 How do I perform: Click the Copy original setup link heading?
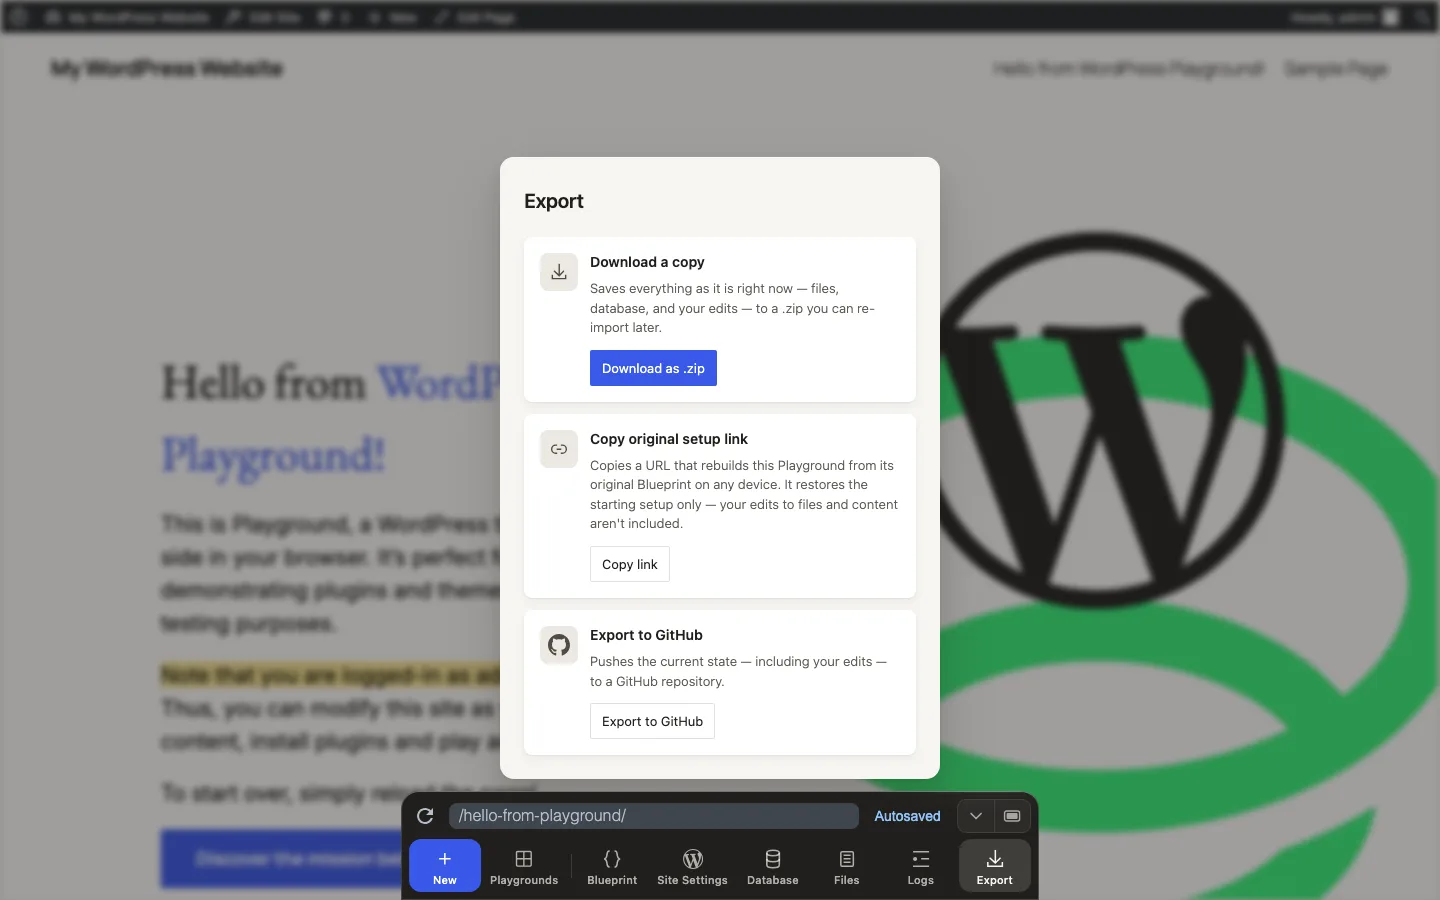pyautogui.click(x=669, y=439)
